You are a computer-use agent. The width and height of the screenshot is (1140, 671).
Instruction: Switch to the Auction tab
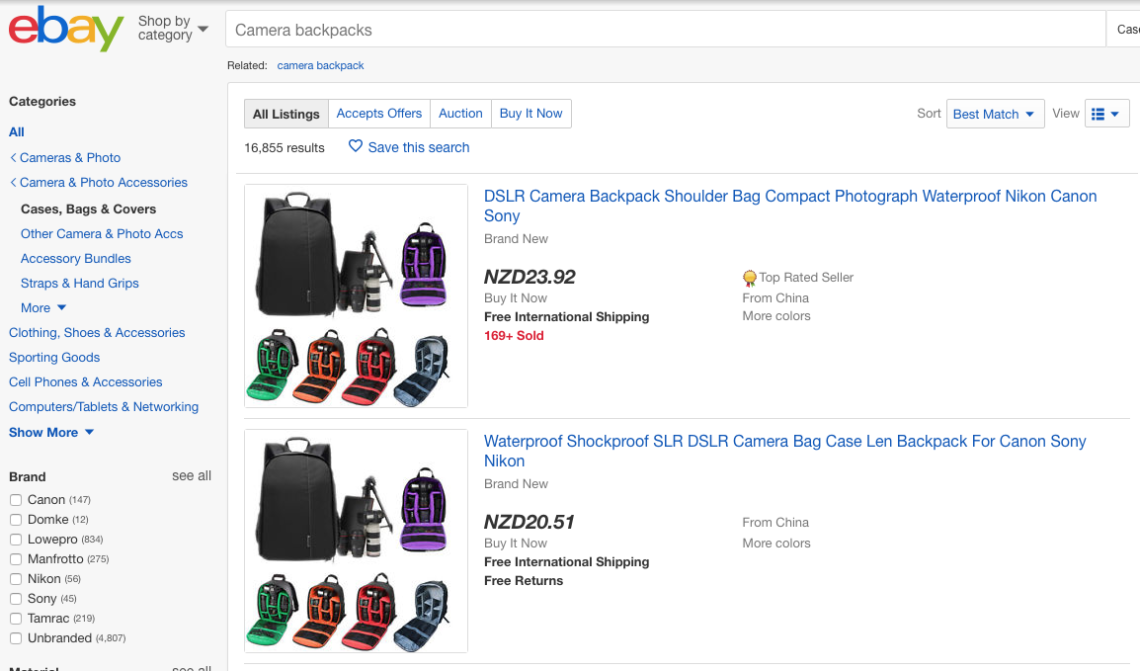pos(460,114)
